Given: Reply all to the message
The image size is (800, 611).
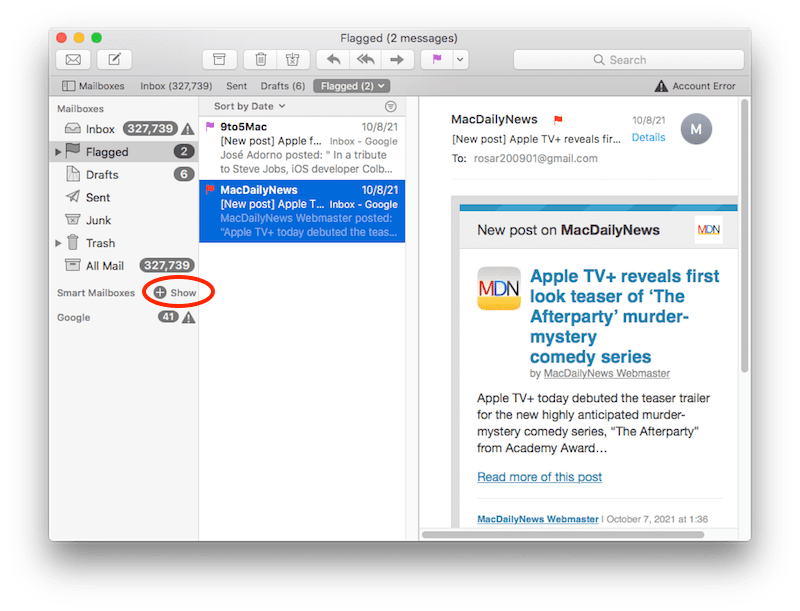Looking at the screenshot, I should point(366,59).
